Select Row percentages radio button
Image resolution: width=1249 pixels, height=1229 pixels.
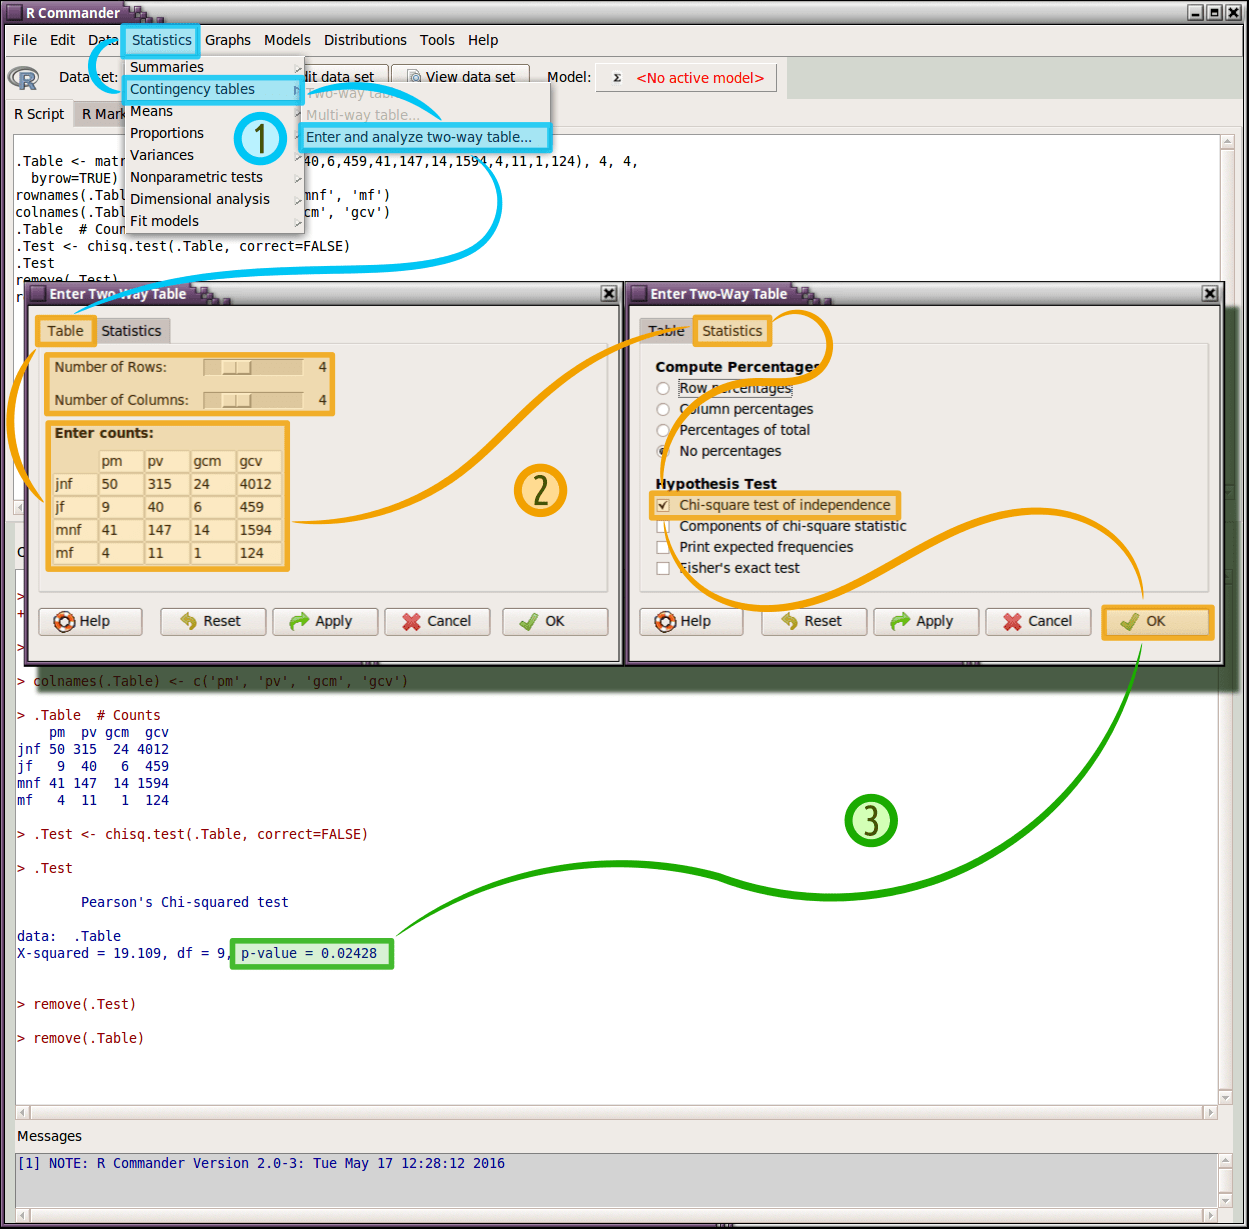pos(663,388)
